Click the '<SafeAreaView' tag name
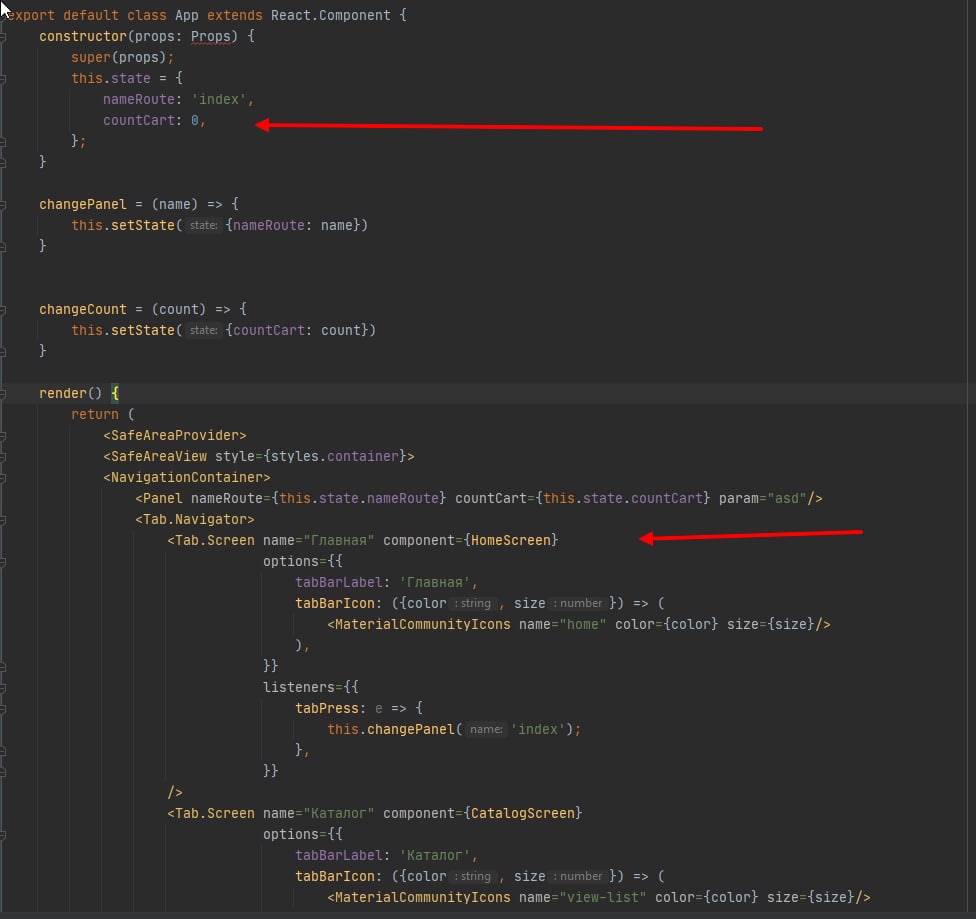 tap(155, 456)
